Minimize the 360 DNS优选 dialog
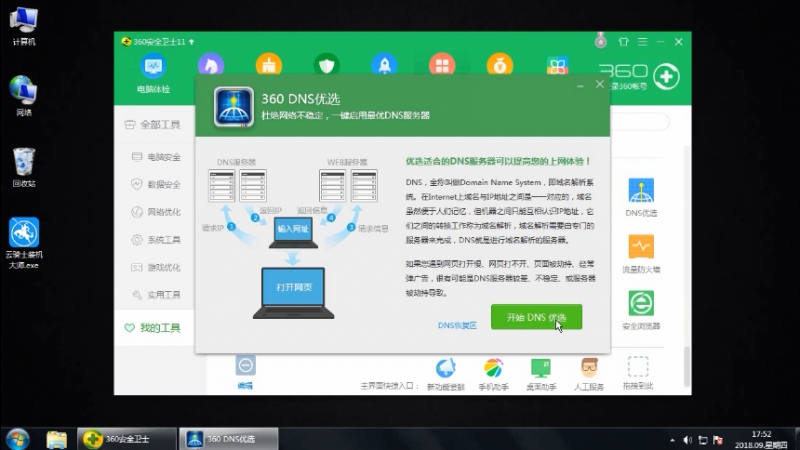800x450 pixels. (580, 86)
